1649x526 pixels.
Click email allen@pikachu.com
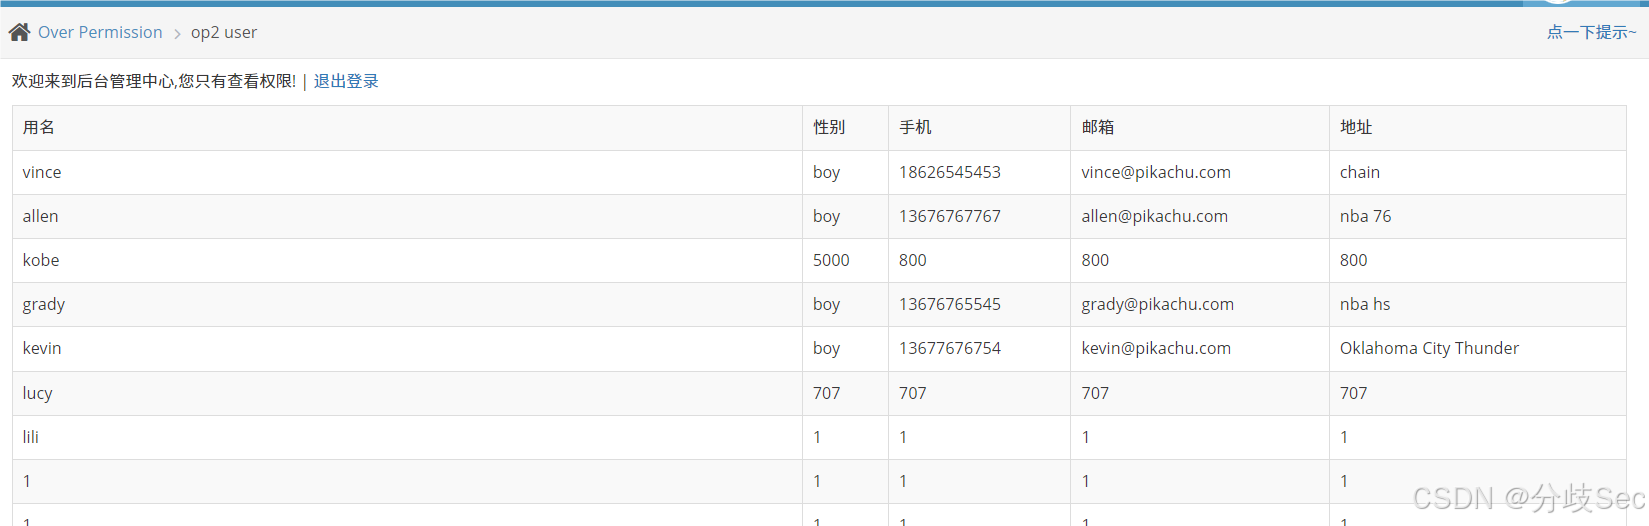1155,216
